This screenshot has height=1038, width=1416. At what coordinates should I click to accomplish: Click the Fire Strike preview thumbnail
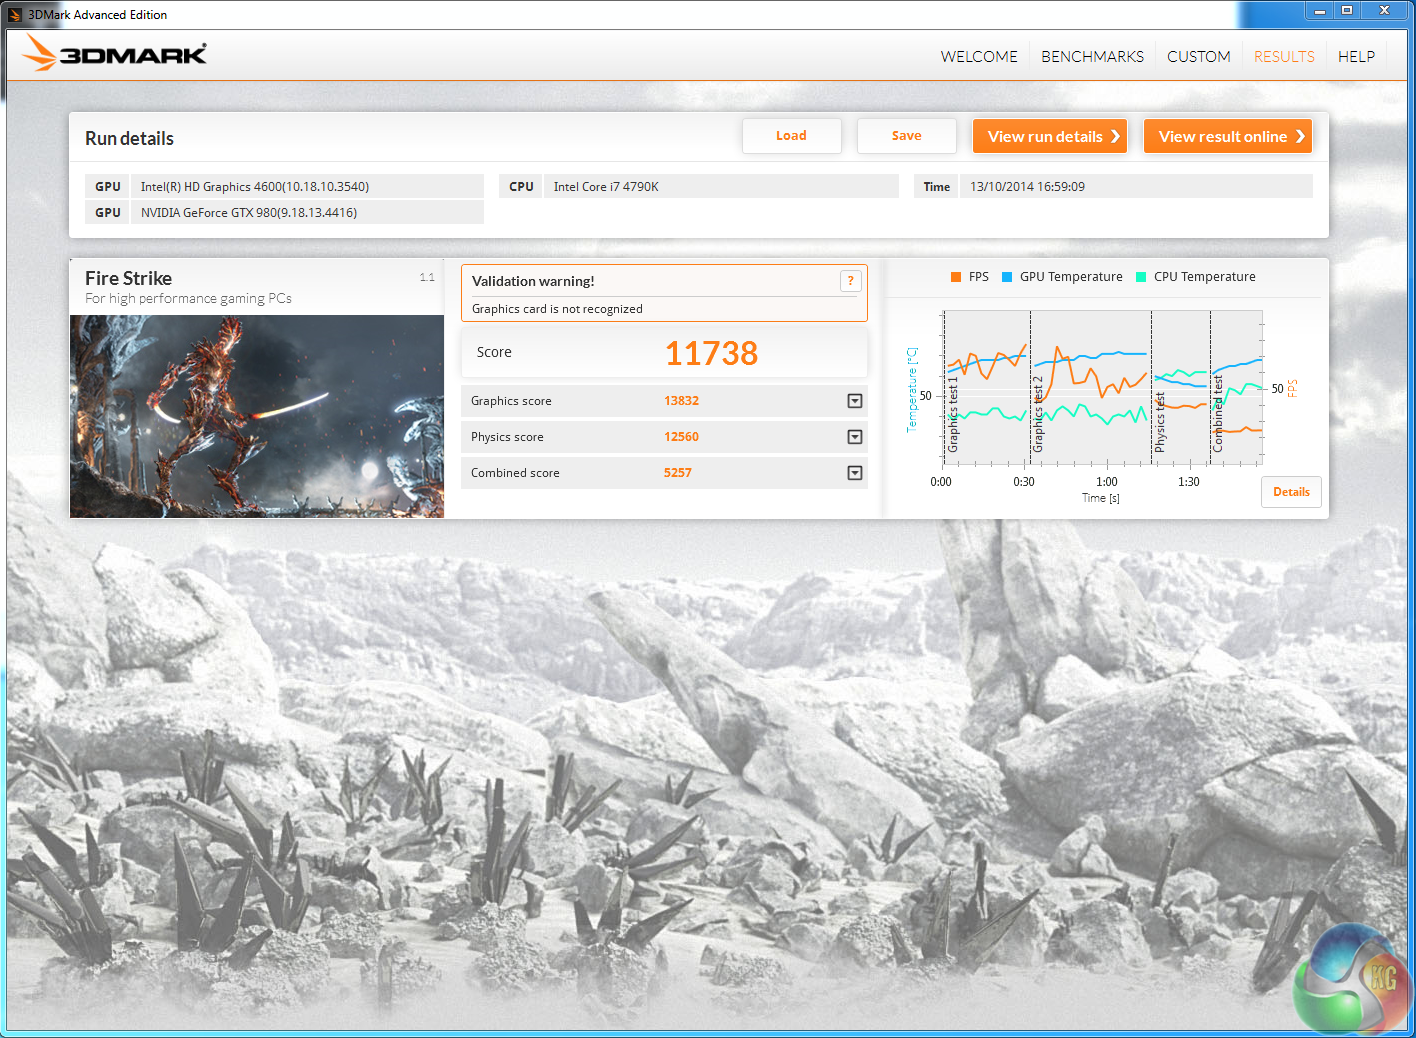257,416
